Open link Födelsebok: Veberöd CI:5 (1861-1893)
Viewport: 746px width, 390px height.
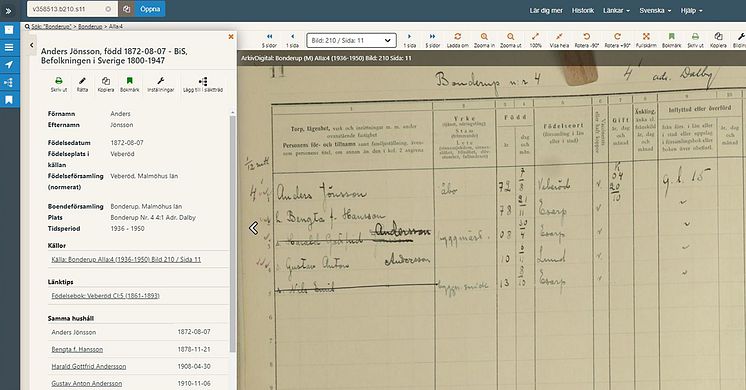pos(105,296)
